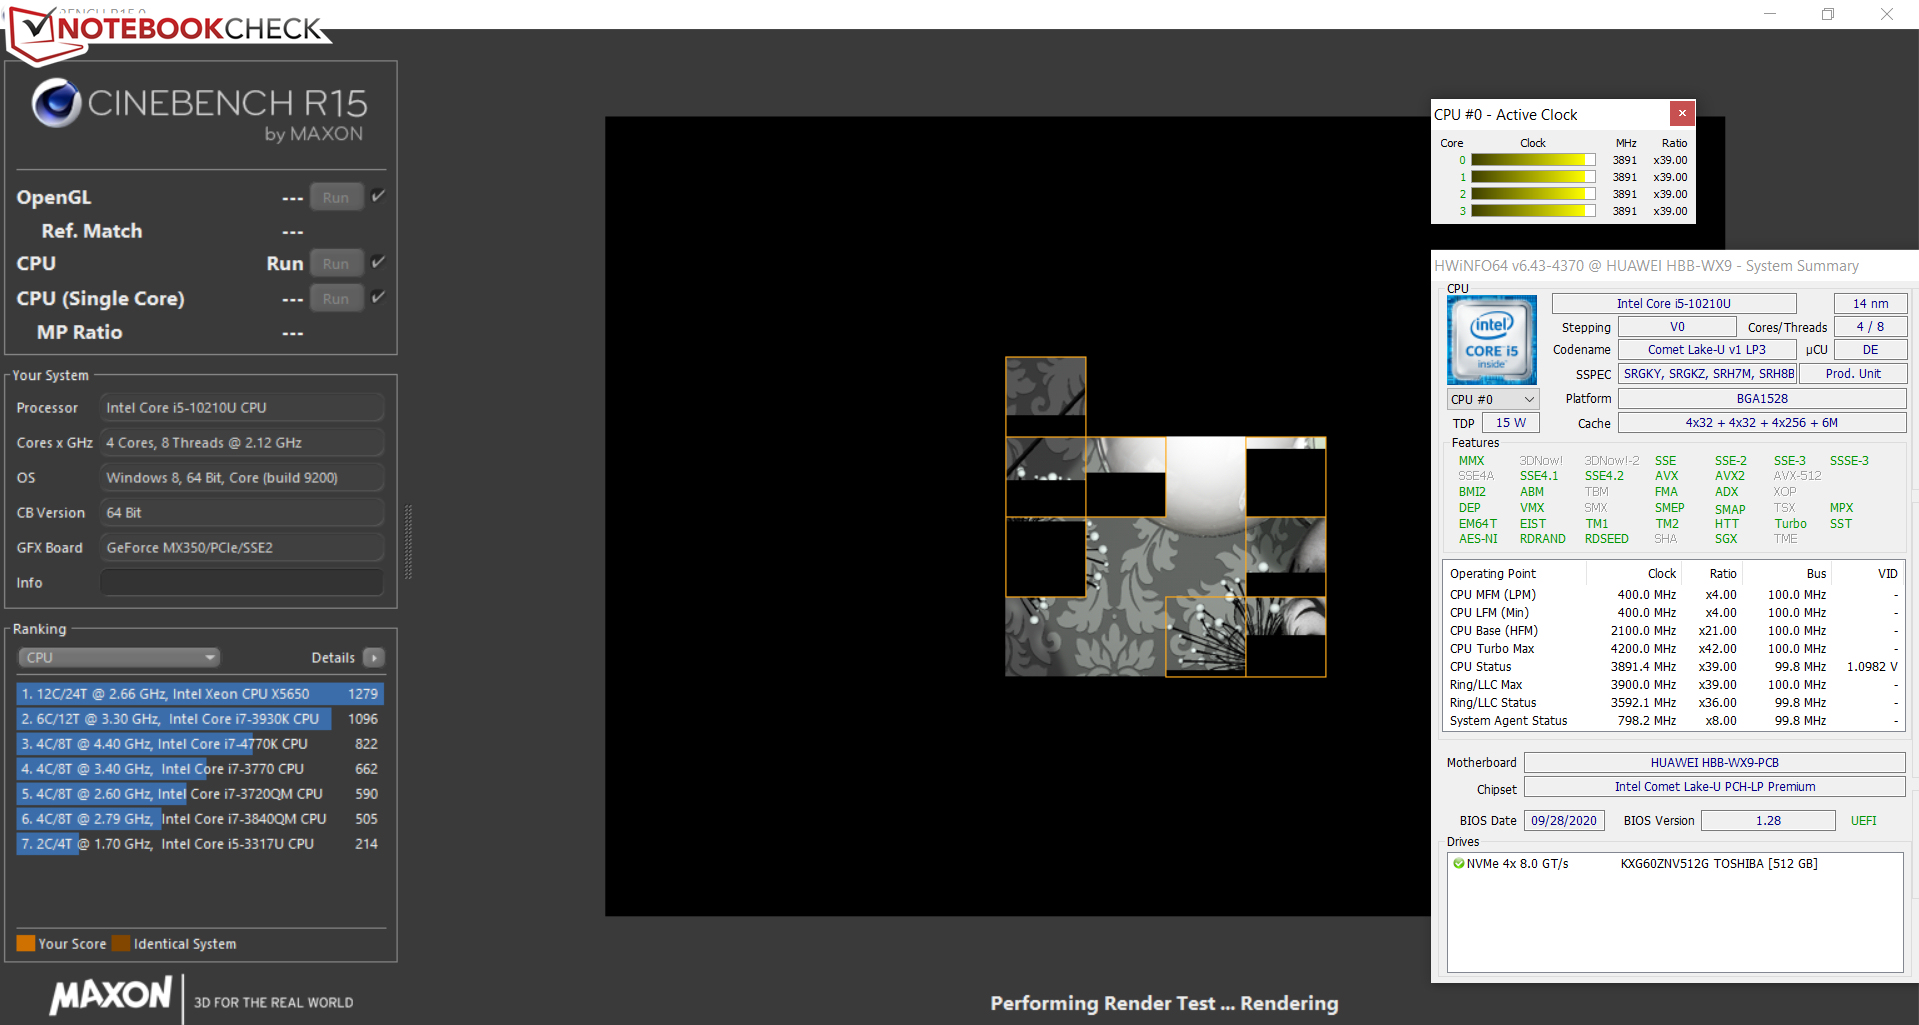
Task: Click the rendering preview tile image
Action: 1165,516
